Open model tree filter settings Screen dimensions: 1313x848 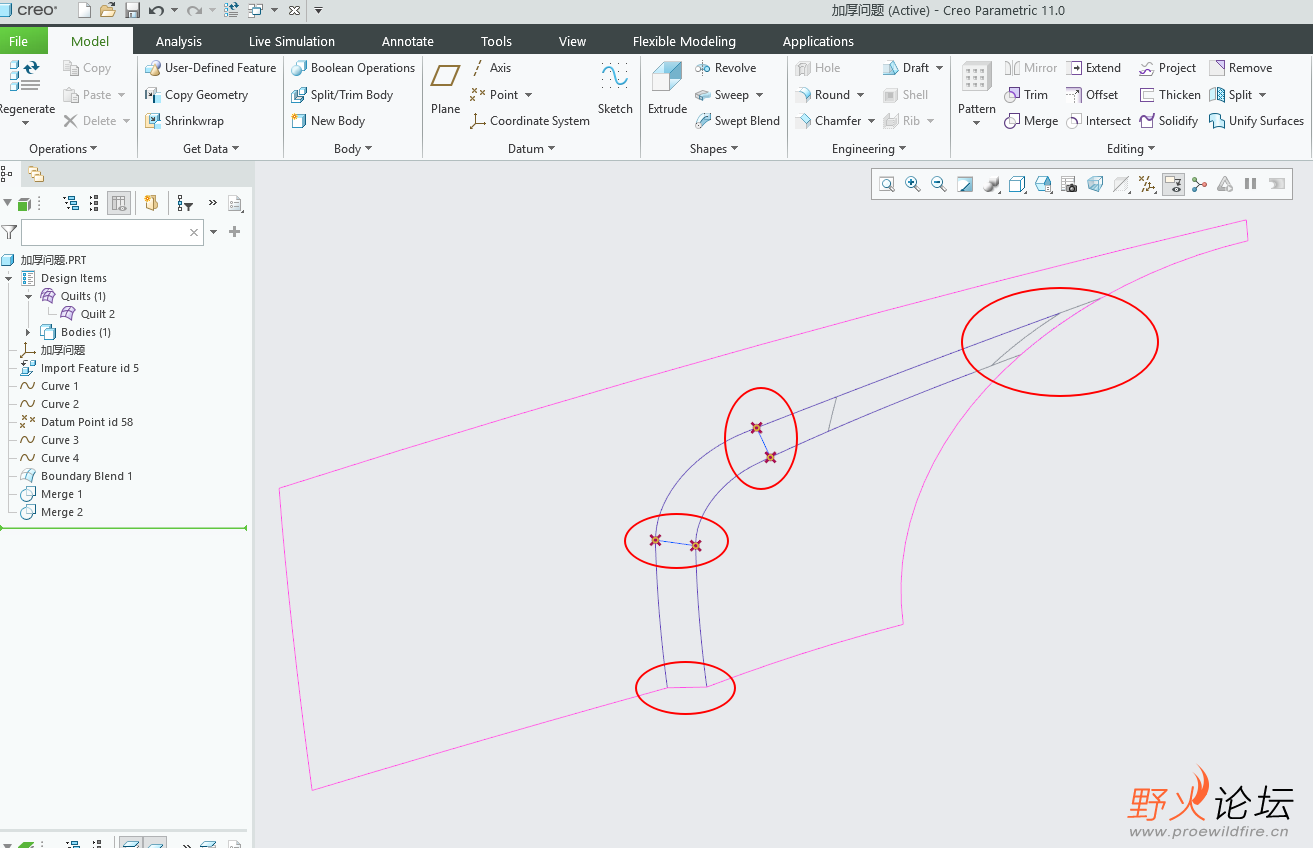point(185,203)
